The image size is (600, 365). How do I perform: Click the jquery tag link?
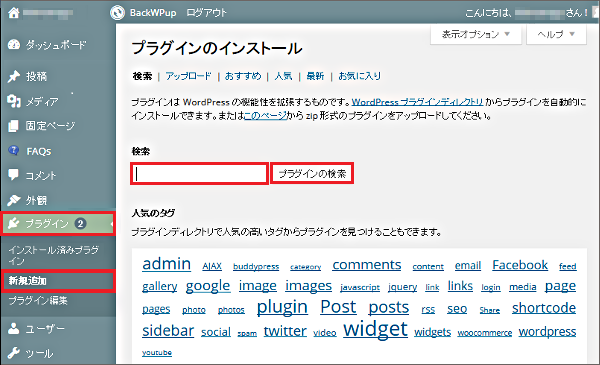[403, 287]
